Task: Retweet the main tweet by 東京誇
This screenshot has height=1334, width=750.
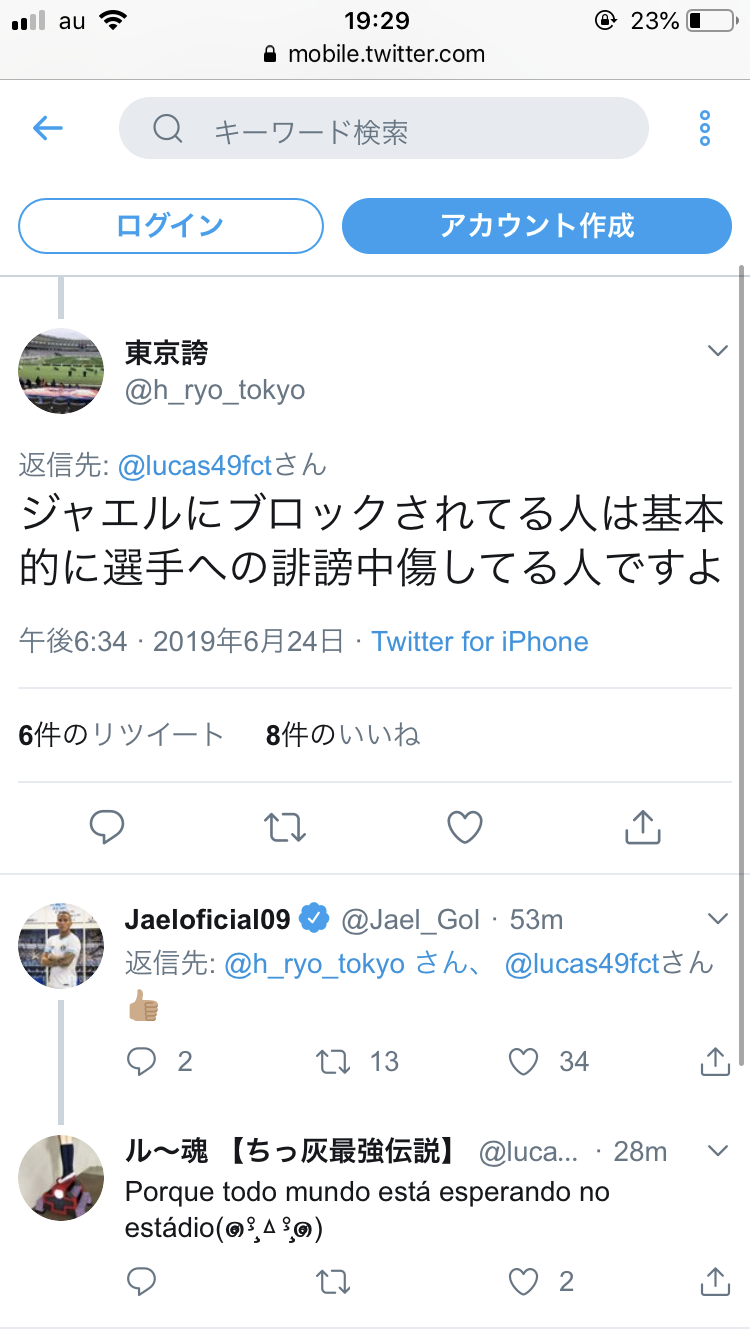Action: 285,827
